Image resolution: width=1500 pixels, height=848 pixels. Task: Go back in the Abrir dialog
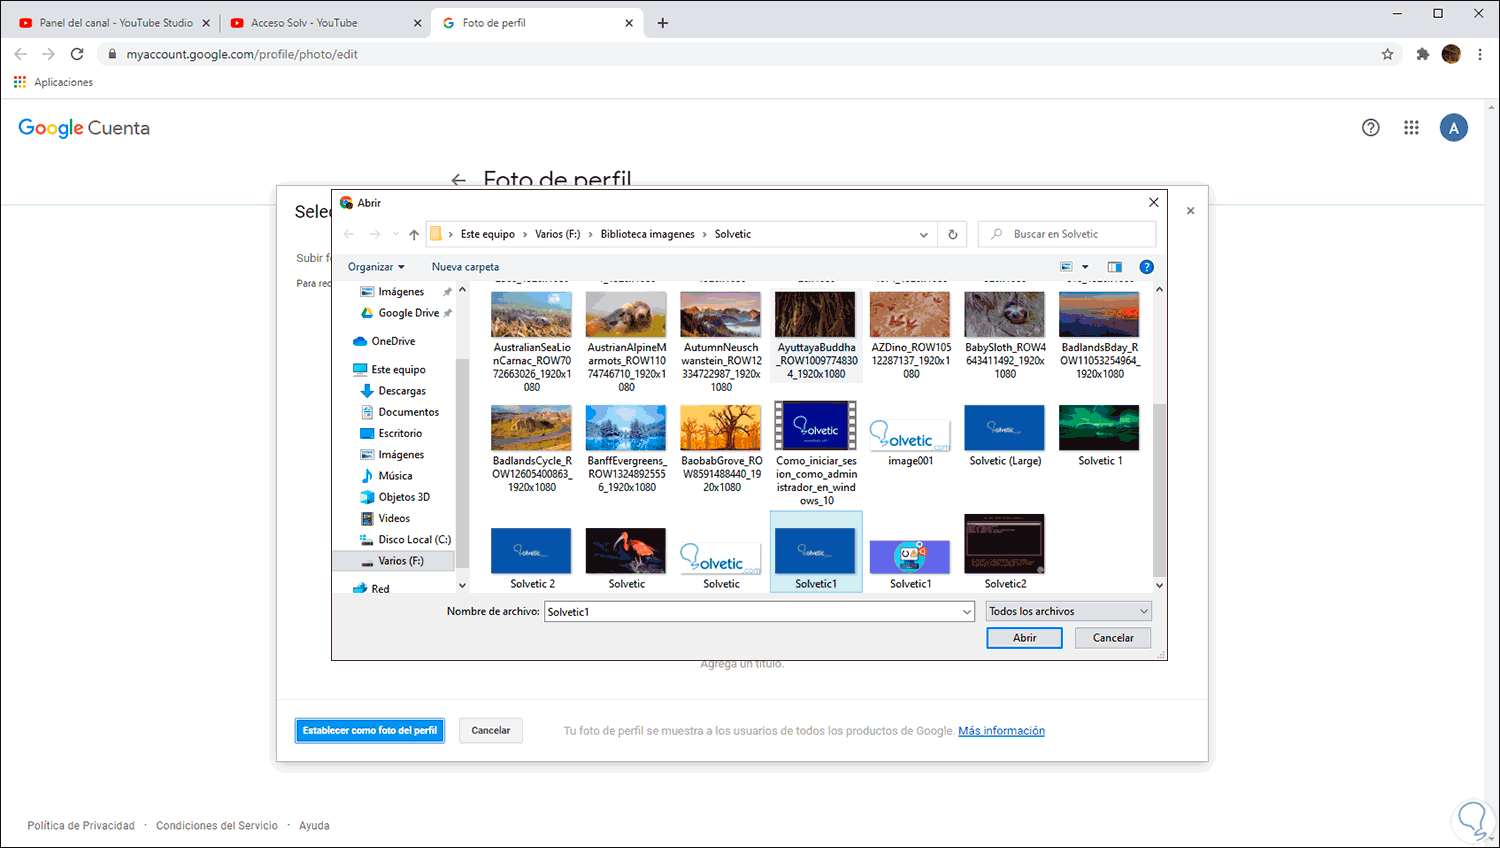click(x=349, y=234)
